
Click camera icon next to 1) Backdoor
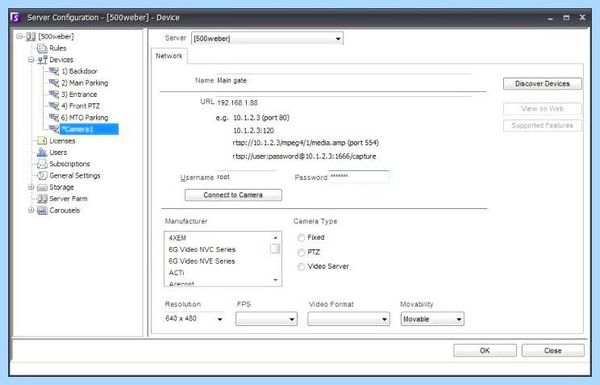pyautogui.click(x=54, y=71)
